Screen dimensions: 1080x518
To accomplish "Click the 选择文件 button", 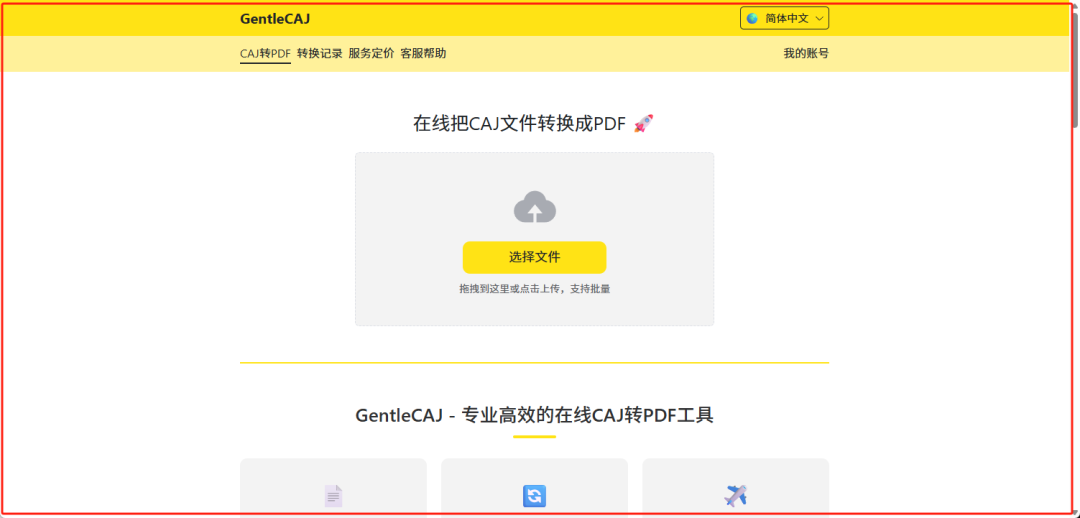I will coord(534,258).
